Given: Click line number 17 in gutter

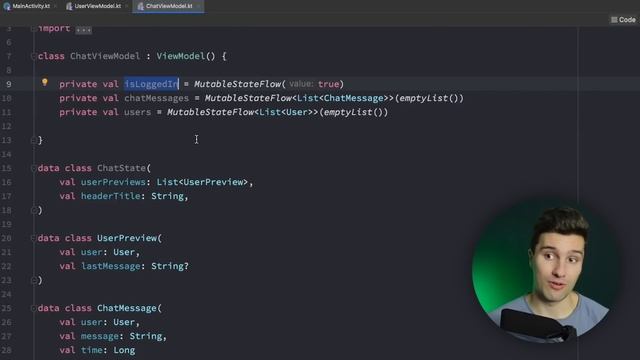Looking at the screenshot, I should (x=7, y=196).
